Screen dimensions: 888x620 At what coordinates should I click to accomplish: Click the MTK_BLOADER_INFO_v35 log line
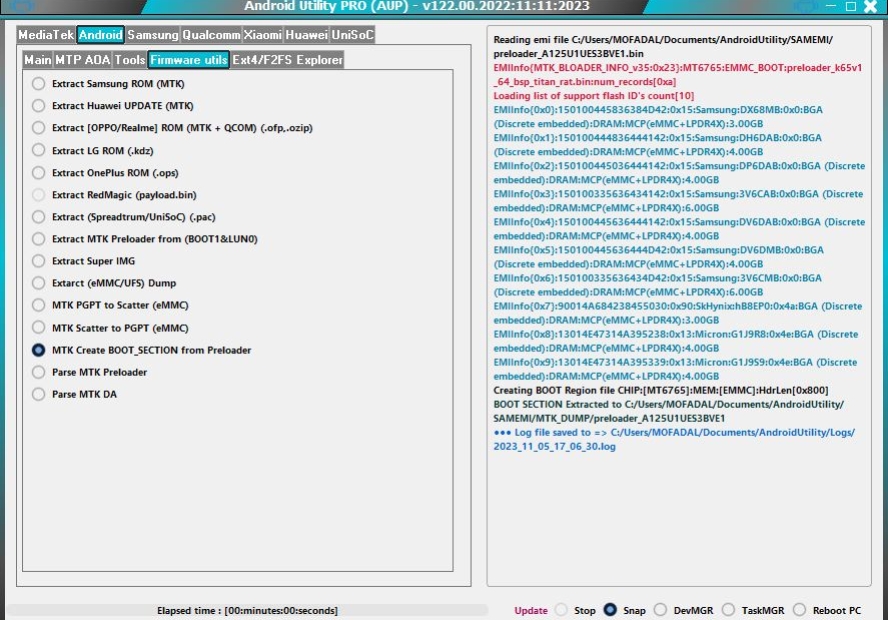pos(677,75)
